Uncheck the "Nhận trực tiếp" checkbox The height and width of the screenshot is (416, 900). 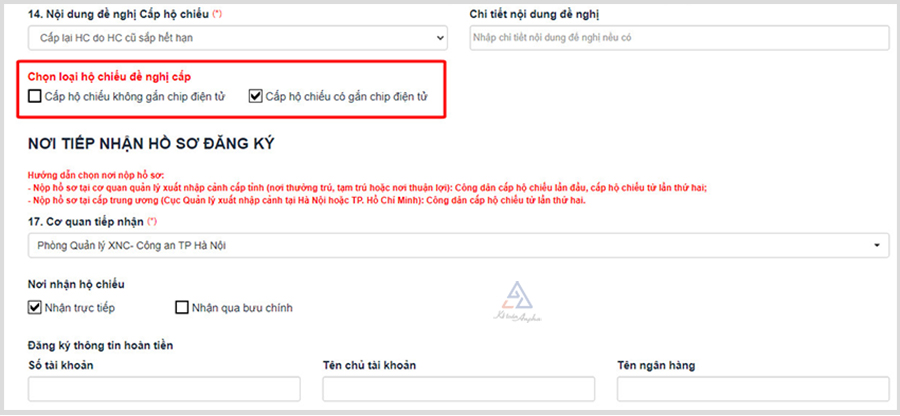[36, 307]
